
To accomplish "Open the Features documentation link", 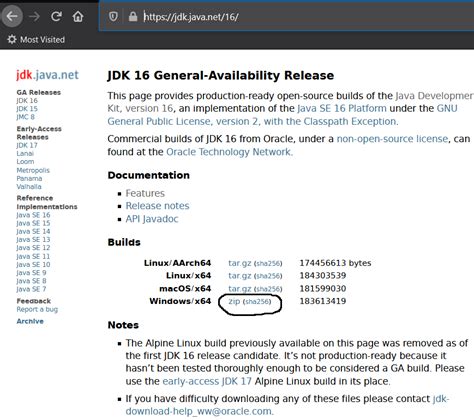I will coord(145,193).
